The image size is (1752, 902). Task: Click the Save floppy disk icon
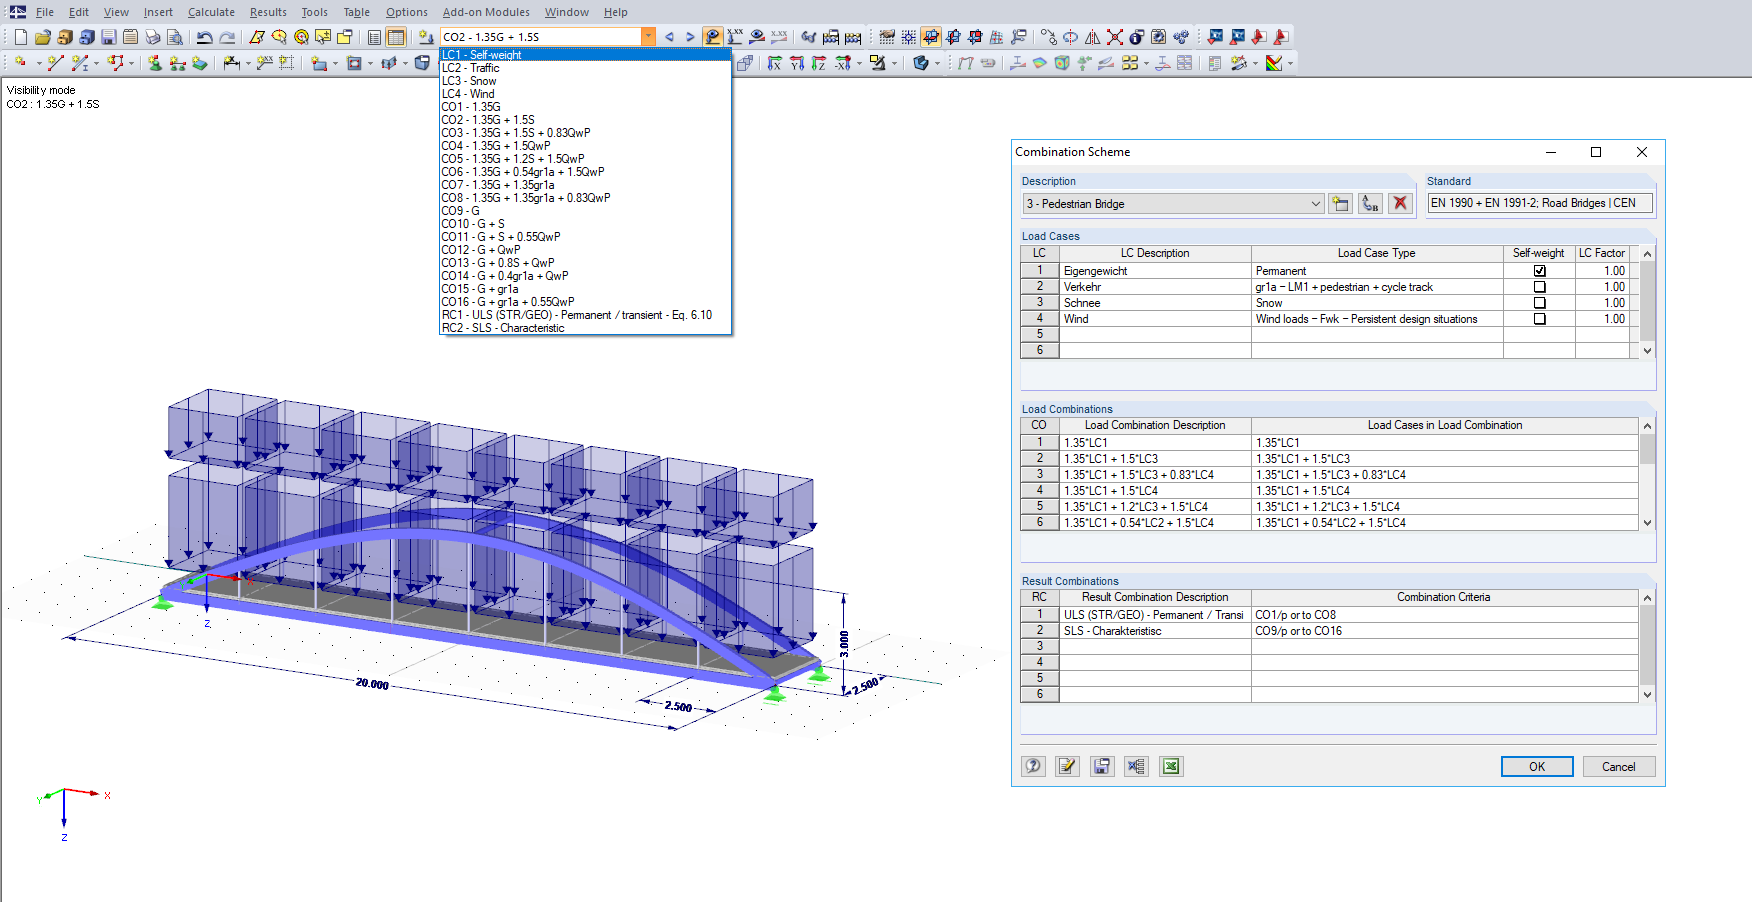[108, 37]
